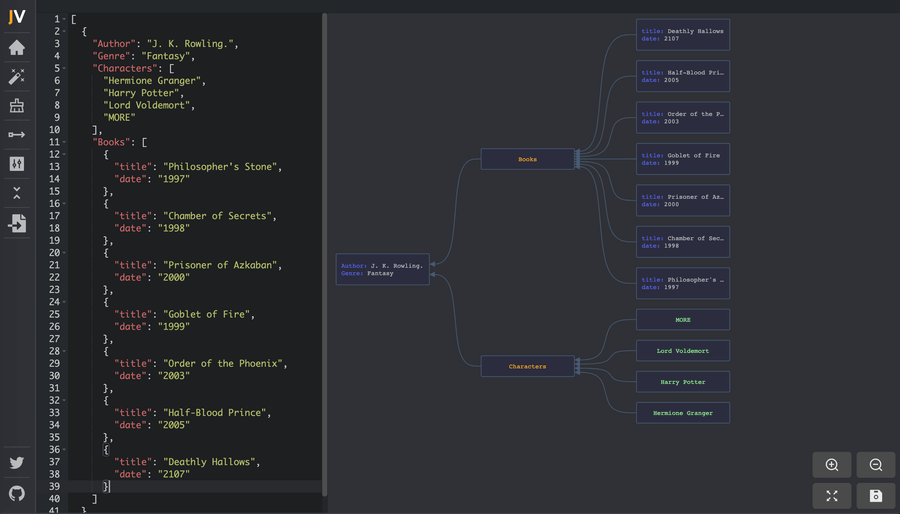
Task: Fold the code block at line 16
Action: 65,203
